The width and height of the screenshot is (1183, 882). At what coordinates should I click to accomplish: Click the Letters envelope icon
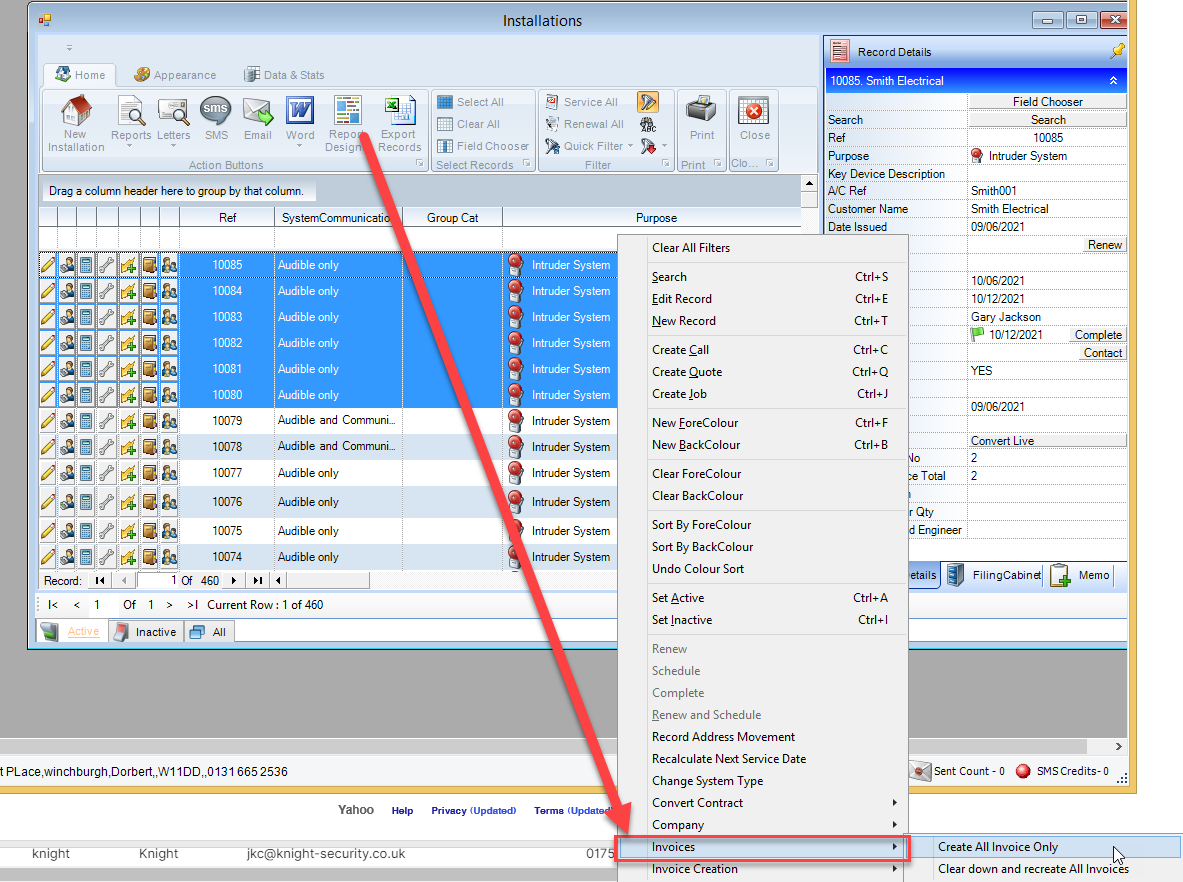tap(174, 112)
